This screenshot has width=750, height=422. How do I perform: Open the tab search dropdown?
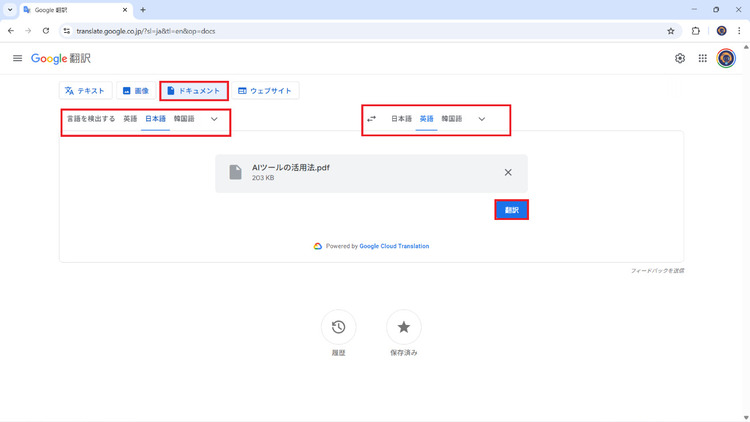pyautogui.click(x=9, y=9)
